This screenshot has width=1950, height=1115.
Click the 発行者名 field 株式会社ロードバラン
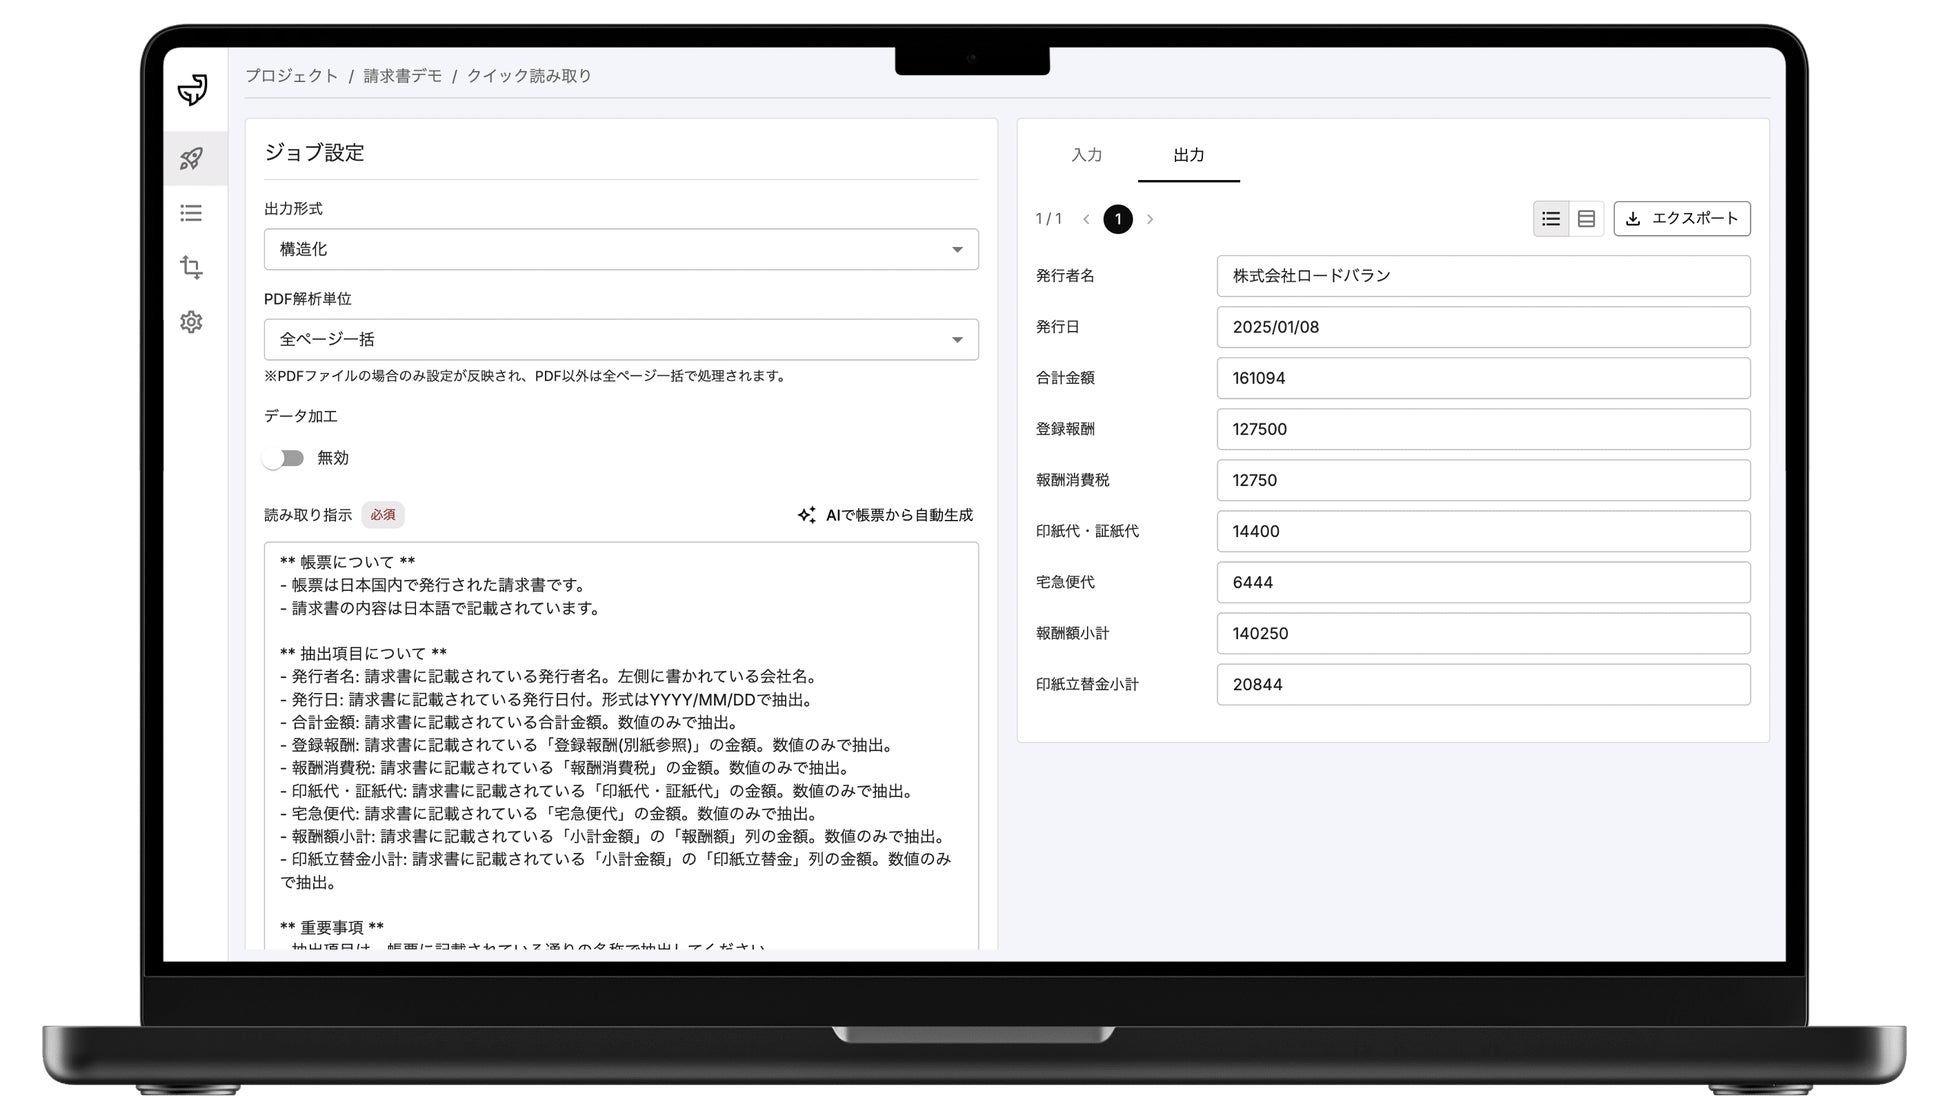tap(1483, 276)
